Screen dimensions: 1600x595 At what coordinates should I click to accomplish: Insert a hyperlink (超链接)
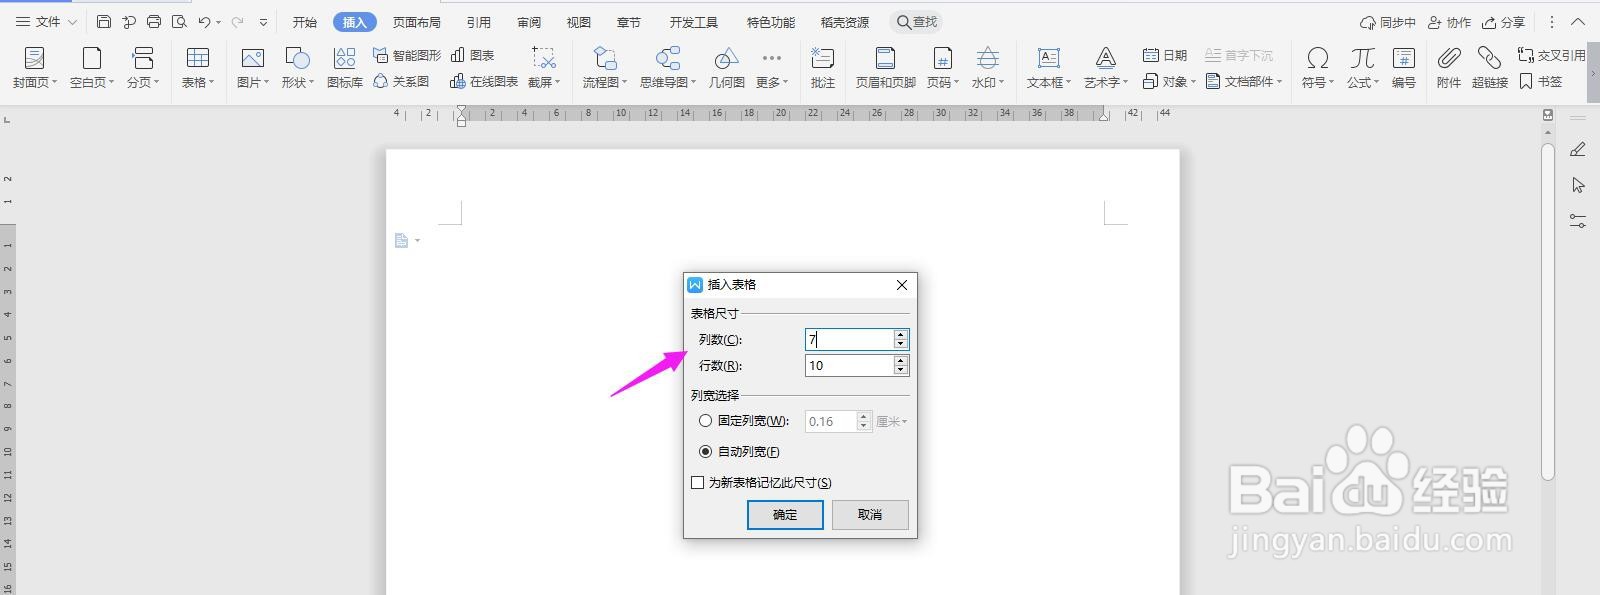[x=1490, y=67]
